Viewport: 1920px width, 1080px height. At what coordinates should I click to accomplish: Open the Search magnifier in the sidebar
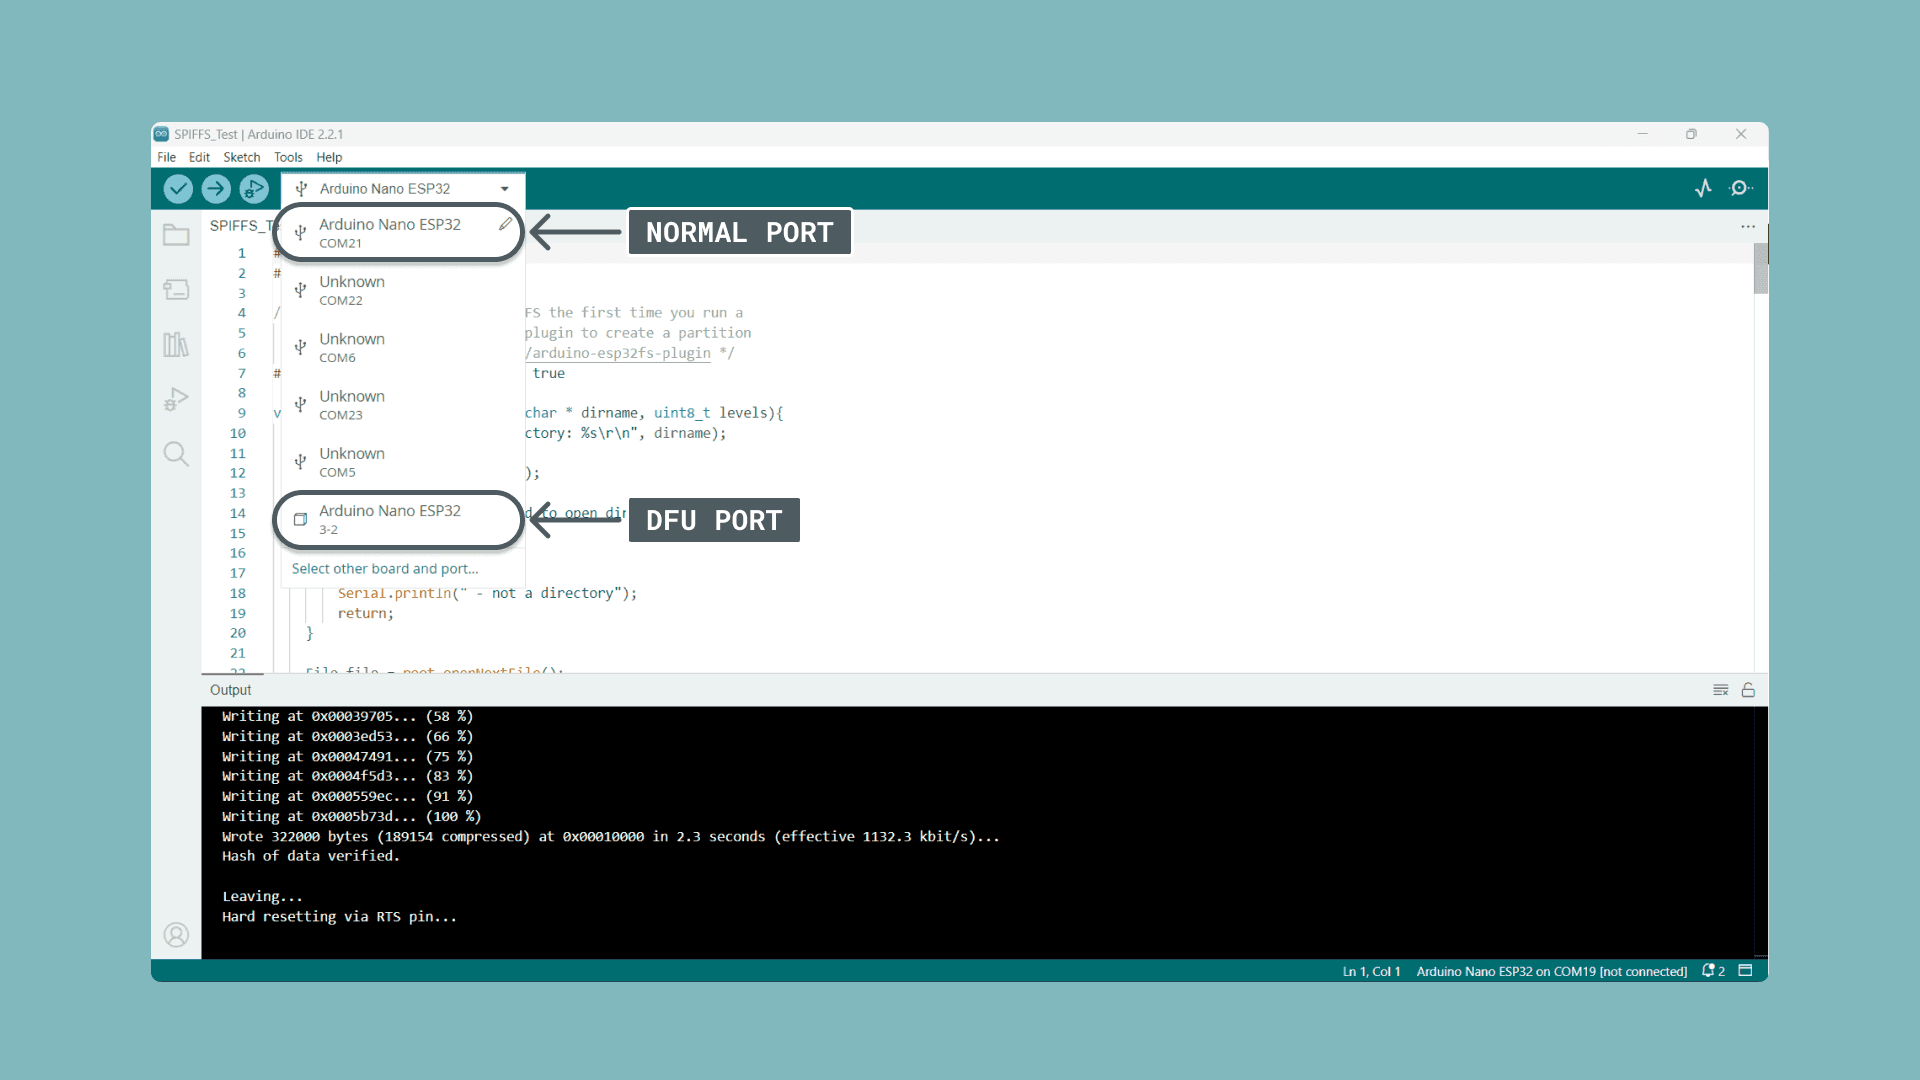(x=176, y=454)
